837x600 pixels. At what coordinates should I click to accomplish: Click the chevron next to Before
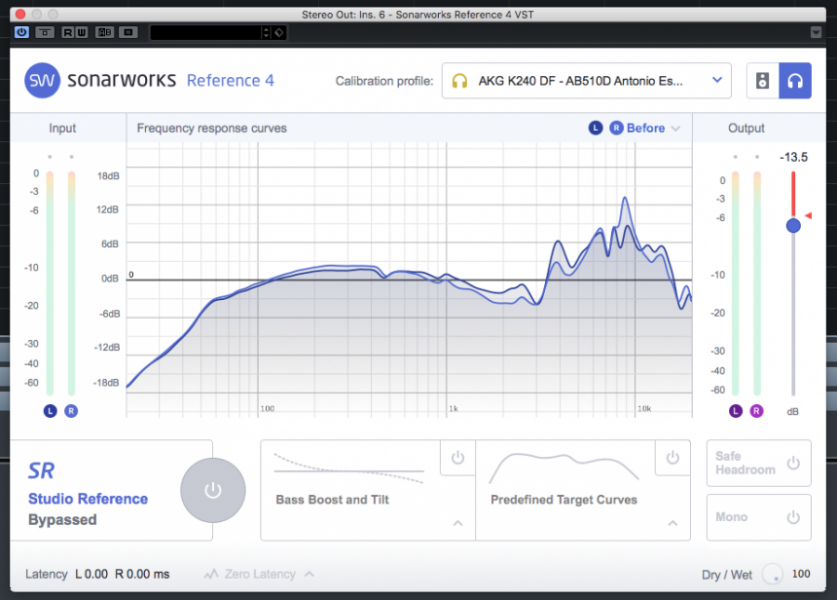click(675, 129)
